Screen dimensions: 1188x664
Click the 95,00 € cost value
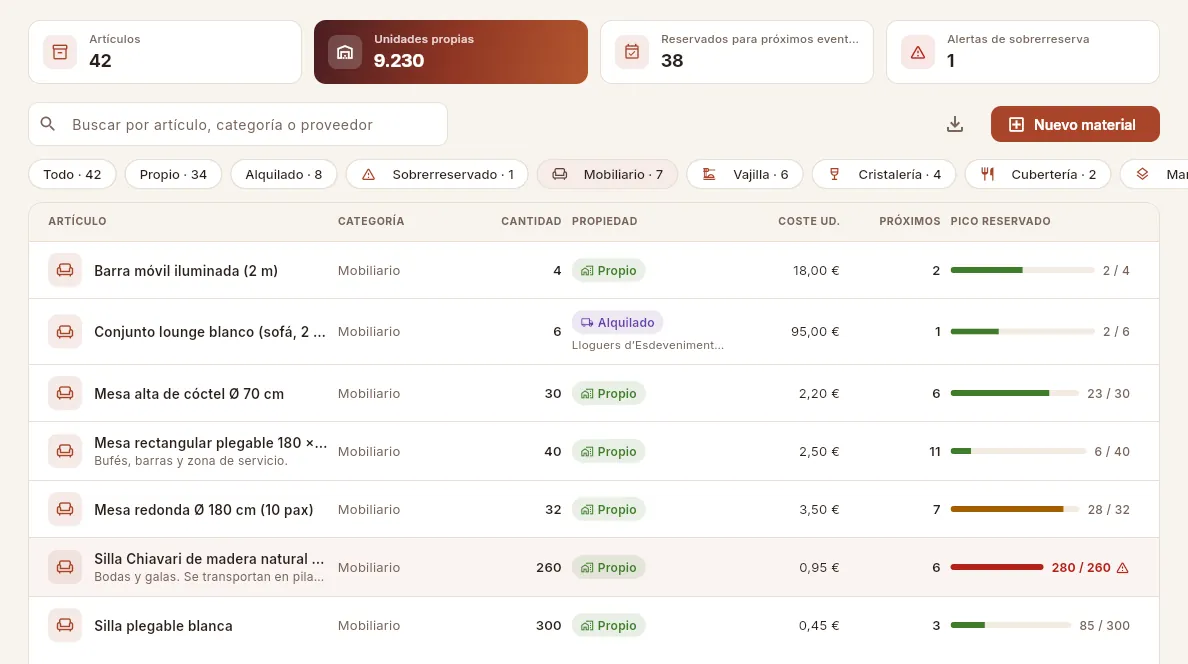point(815,331)
